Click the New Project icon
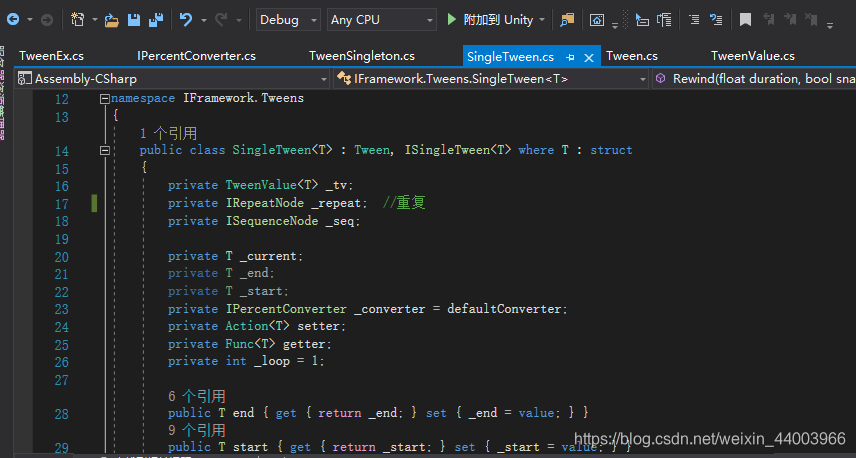The image size is (856, 458). (78, 20)
